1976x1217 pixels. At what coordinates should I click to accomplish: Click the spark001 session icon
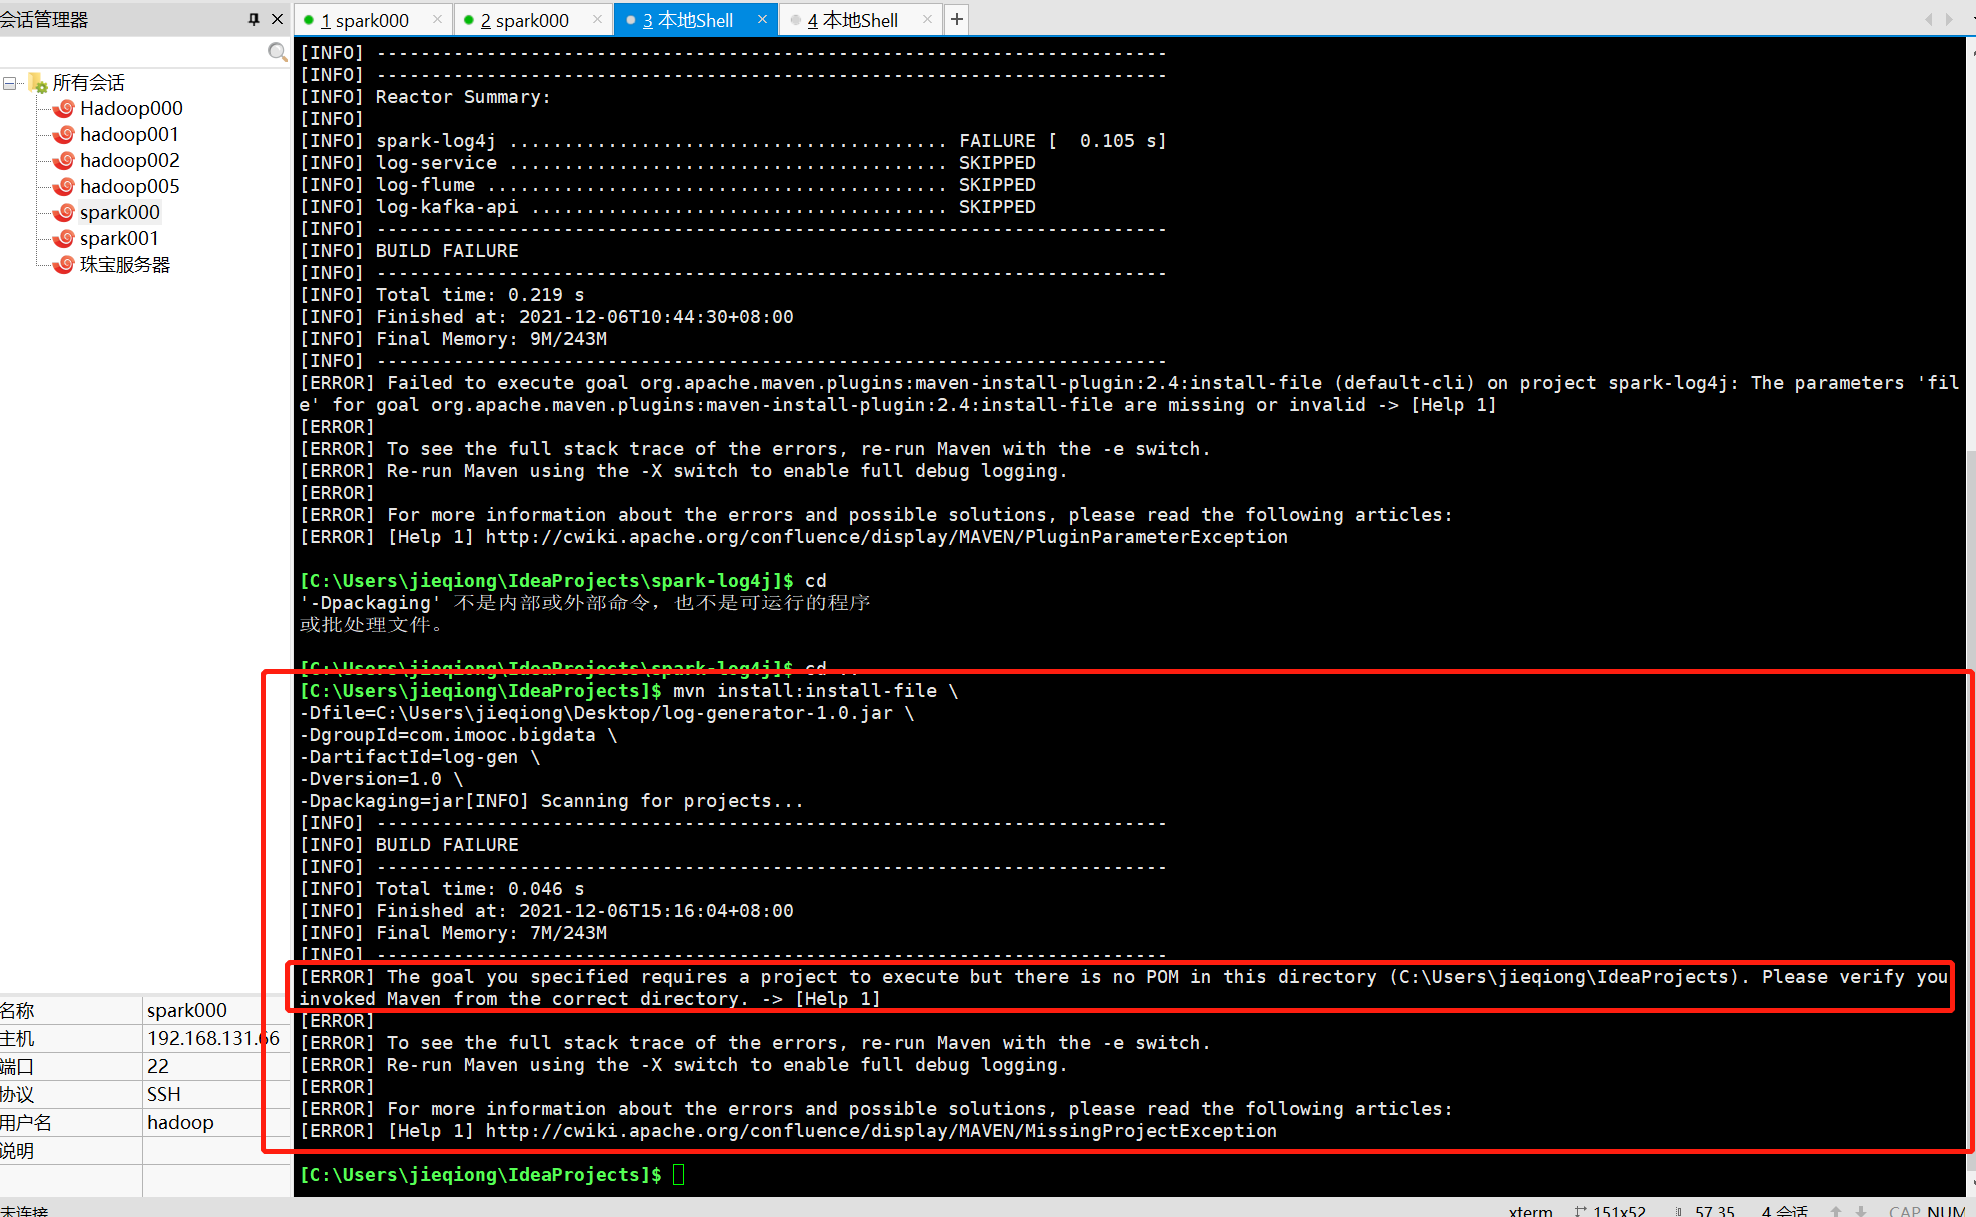(x=64, y=238)
